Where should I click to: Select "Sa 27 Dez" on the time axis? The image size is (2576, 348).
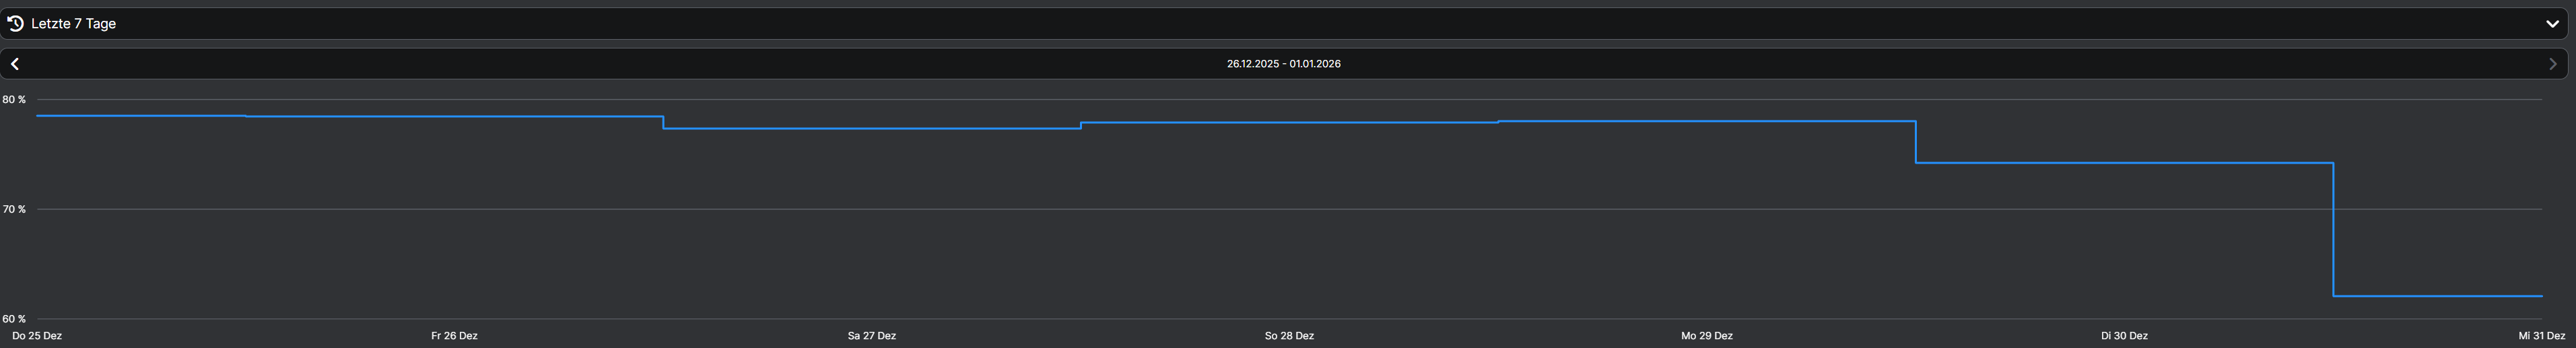871,336
